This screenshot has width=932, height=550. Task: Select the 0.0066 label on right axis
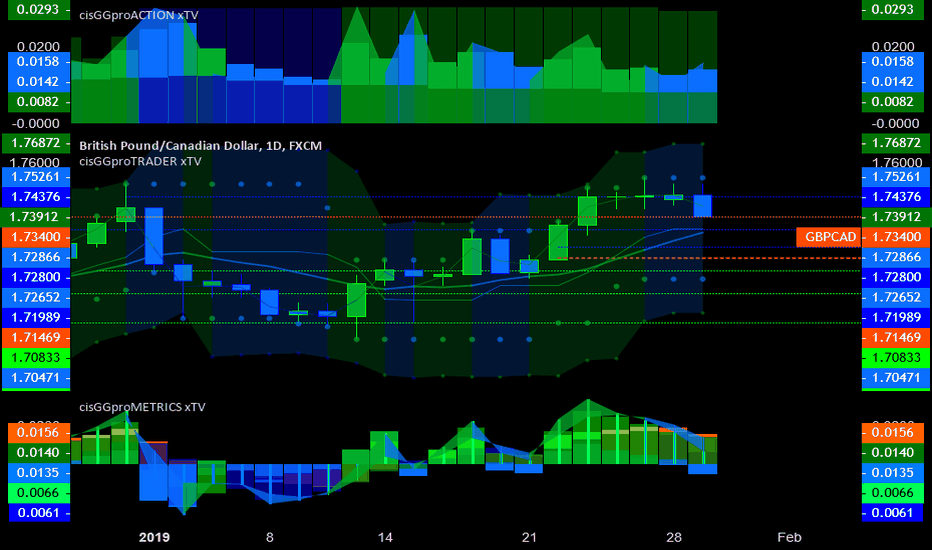click(893, 493)
